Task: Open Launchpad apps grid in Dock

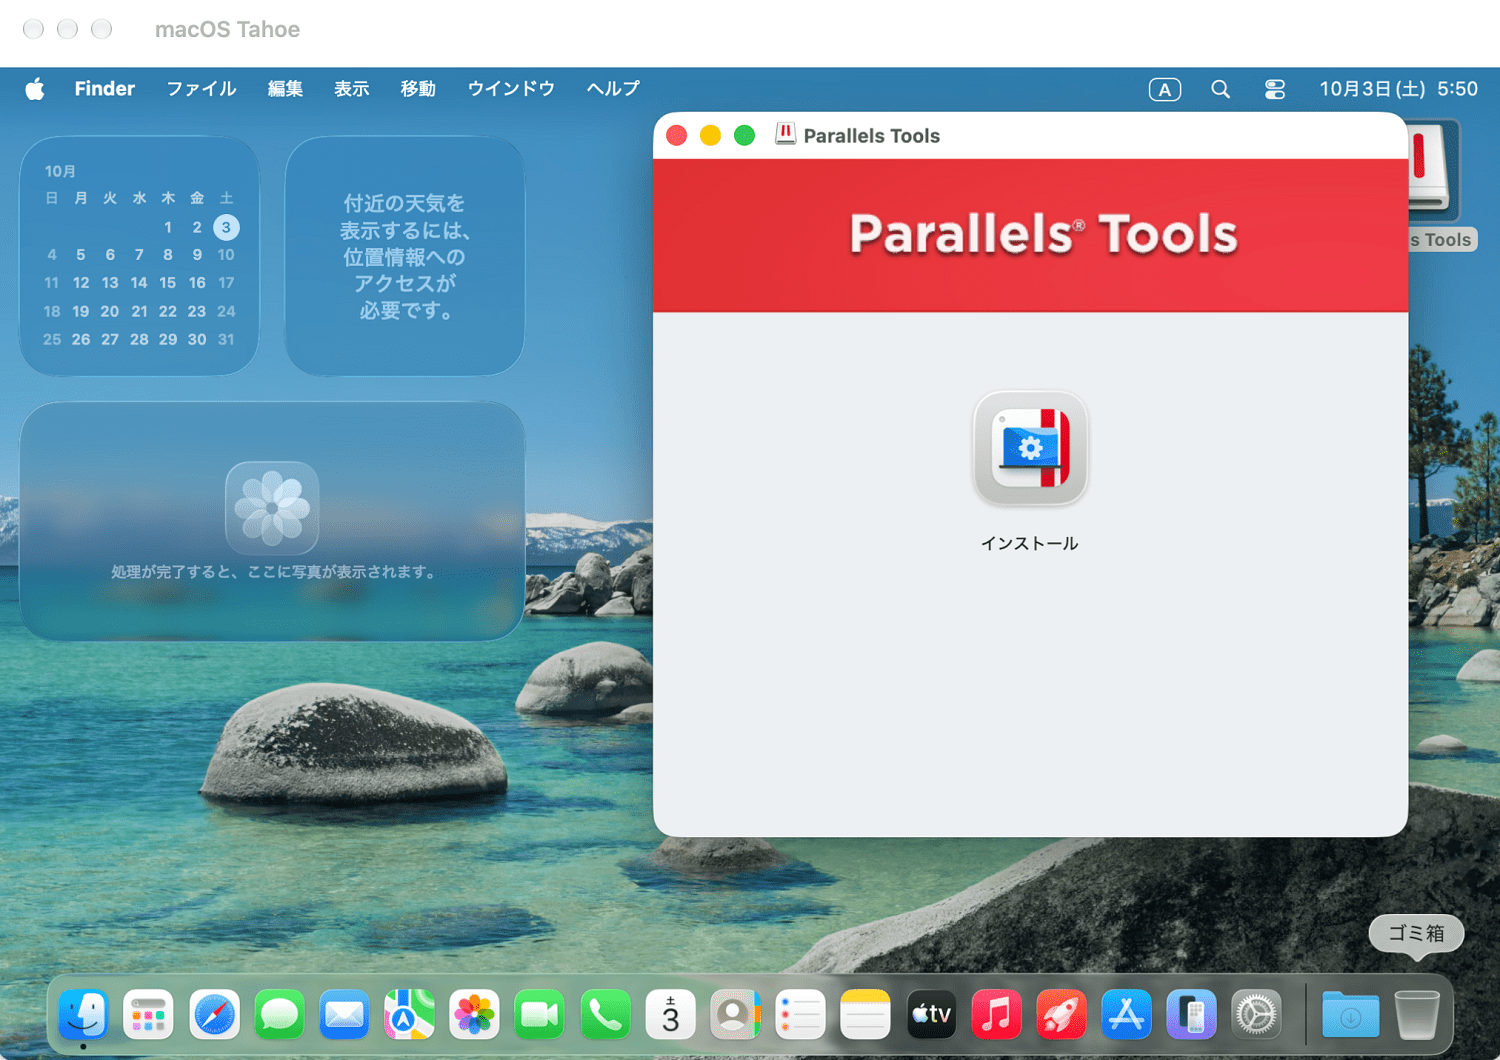Action: pyautogui.click(x=148, y=1015)
